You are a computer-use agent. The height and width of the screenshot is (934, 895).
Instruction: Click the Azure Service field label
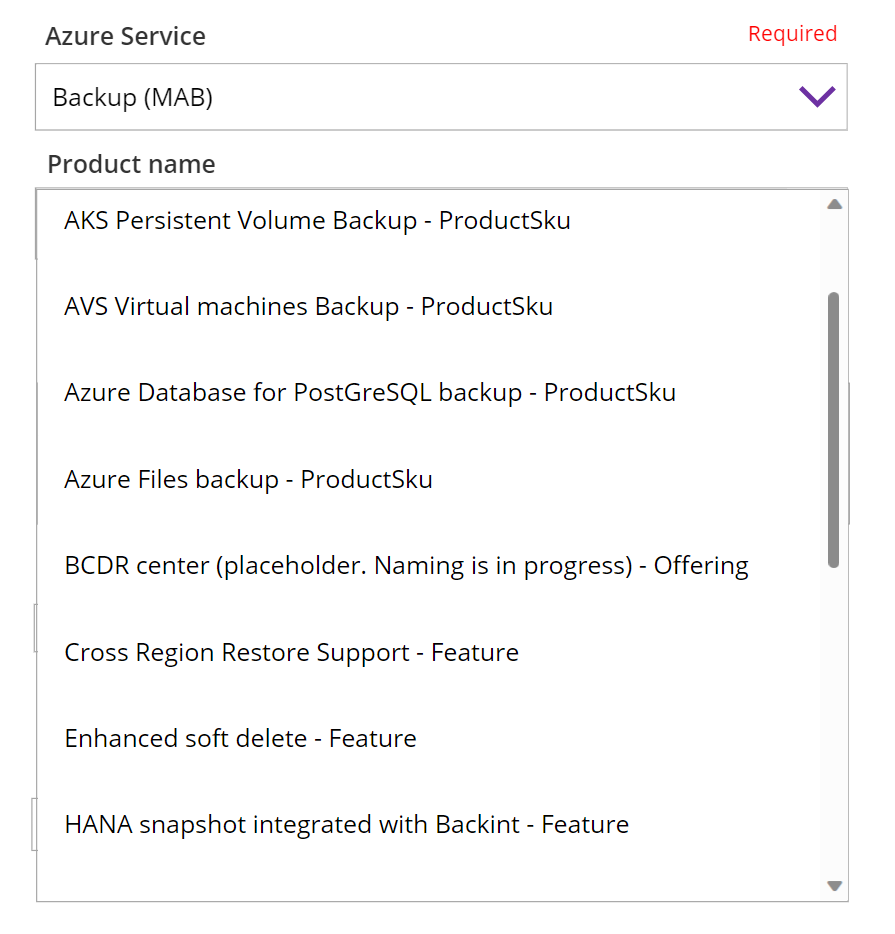[x=125, y=36]
